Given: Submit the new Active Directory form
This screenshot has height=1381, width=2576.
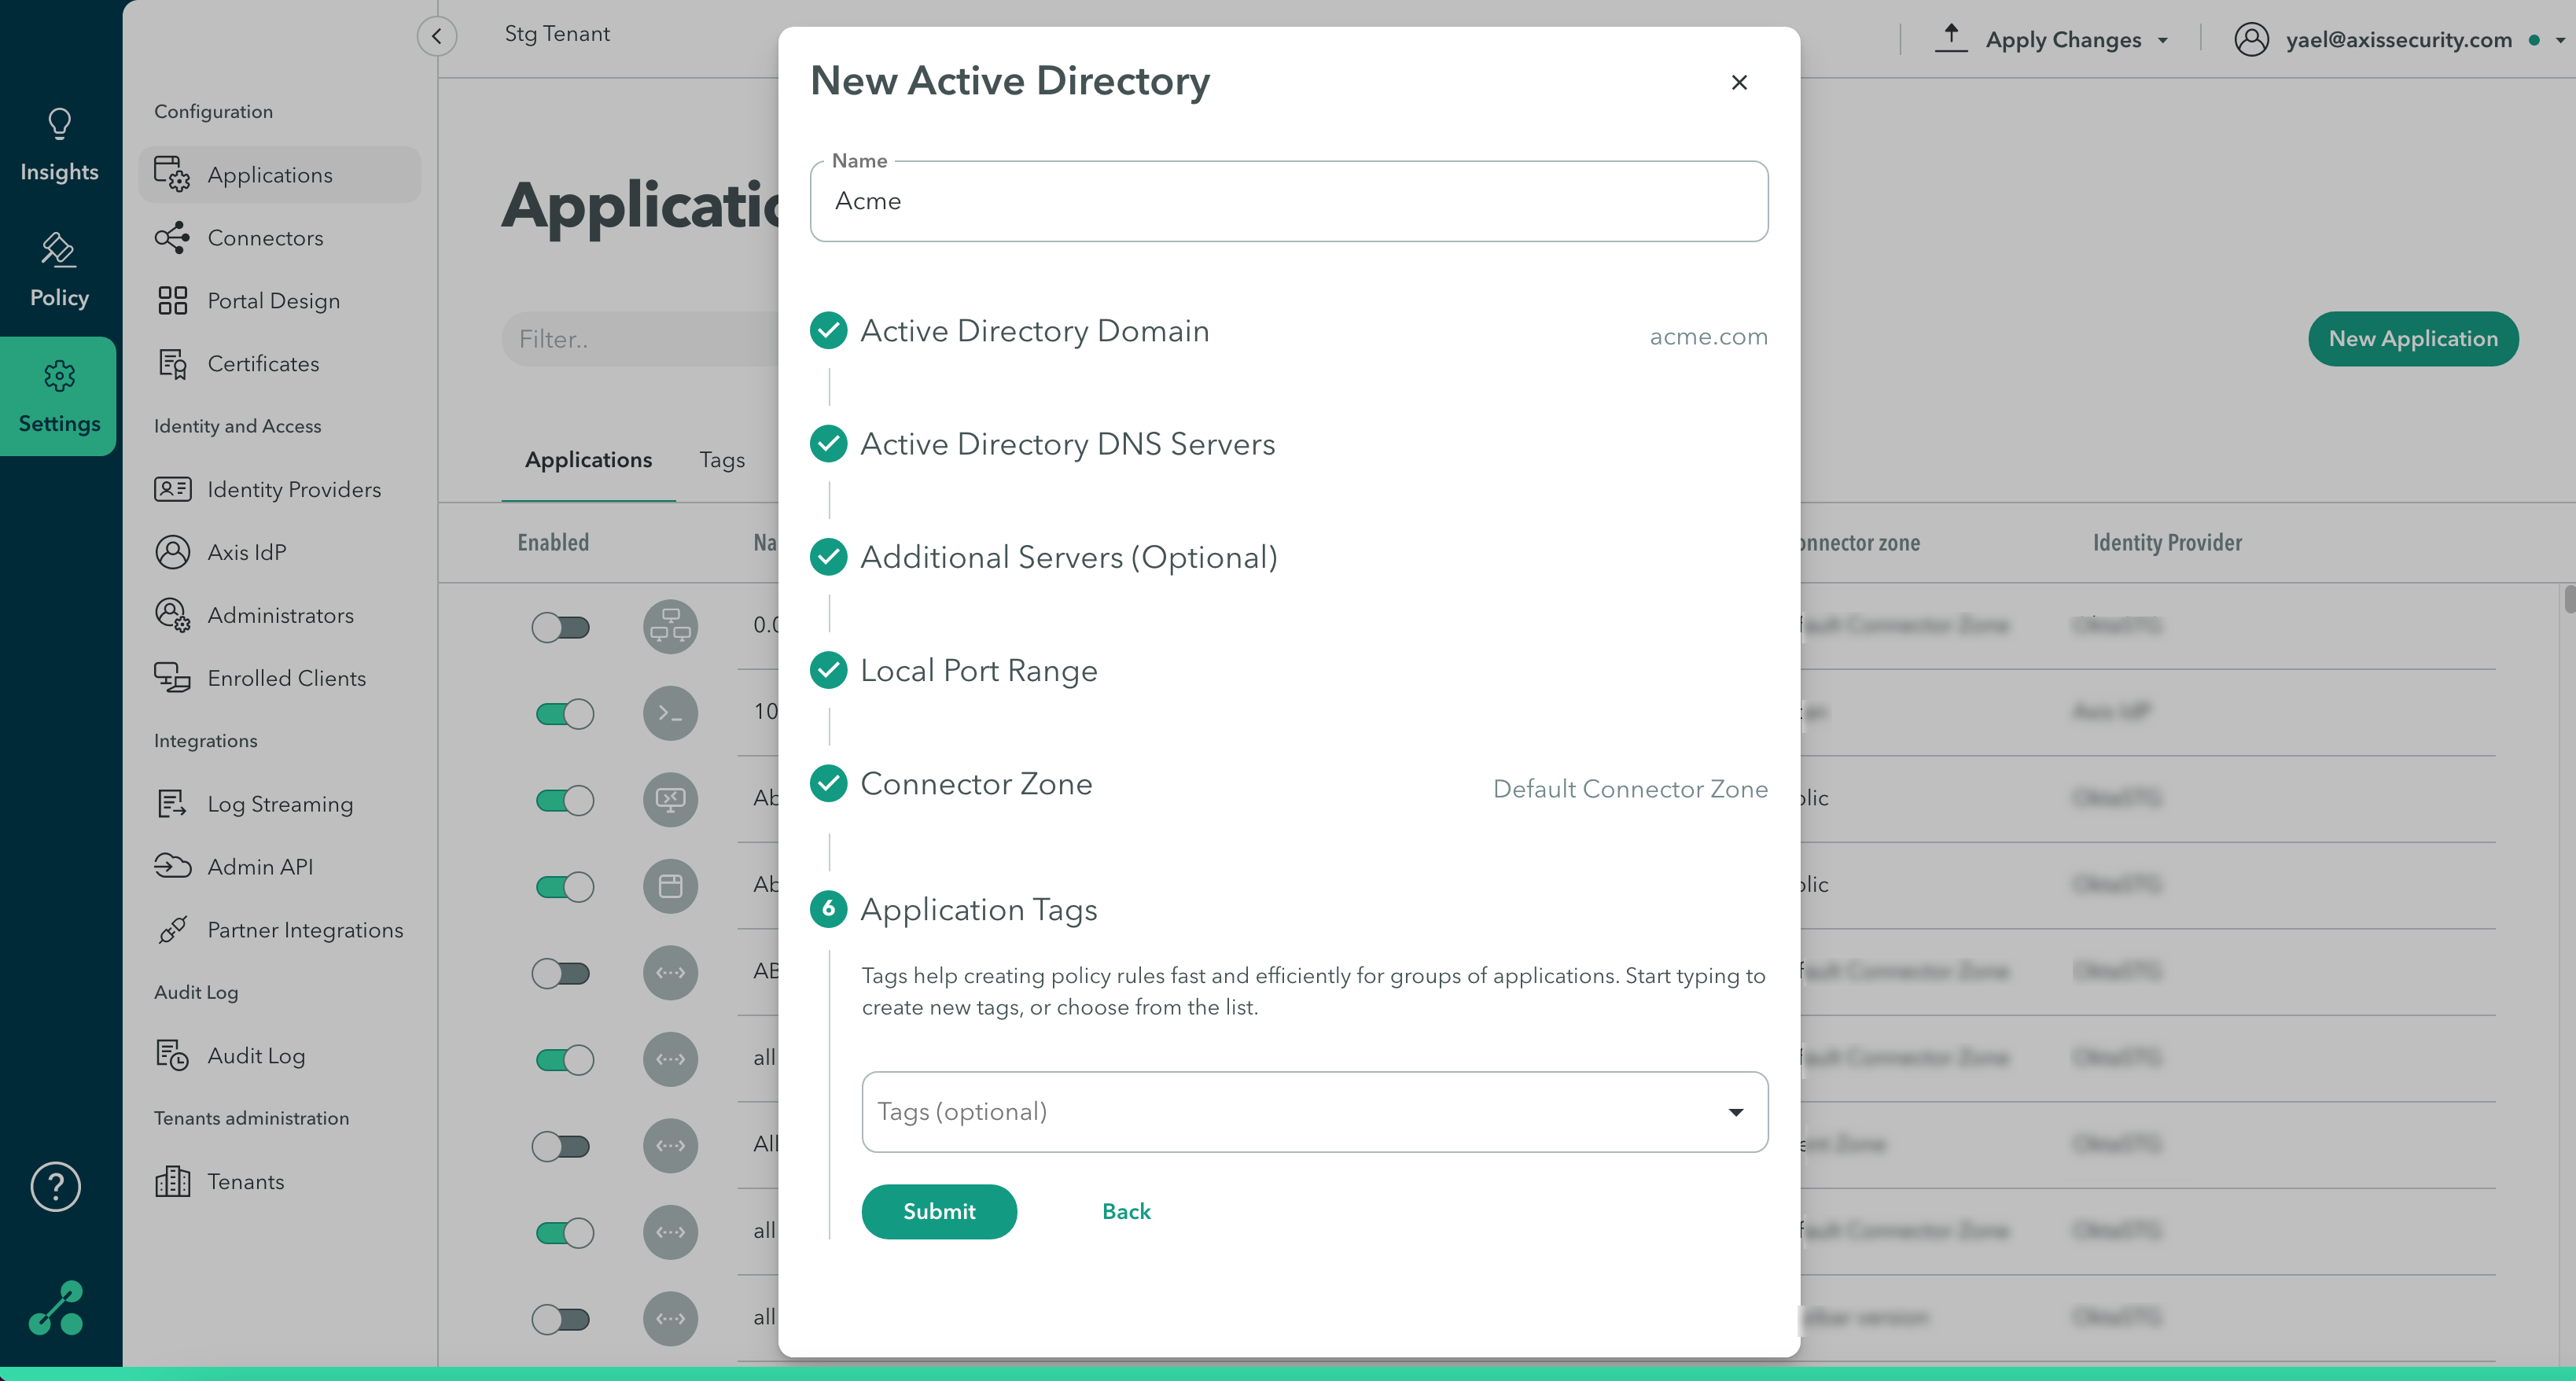Looking at the screenshot, I should 938,1212.
